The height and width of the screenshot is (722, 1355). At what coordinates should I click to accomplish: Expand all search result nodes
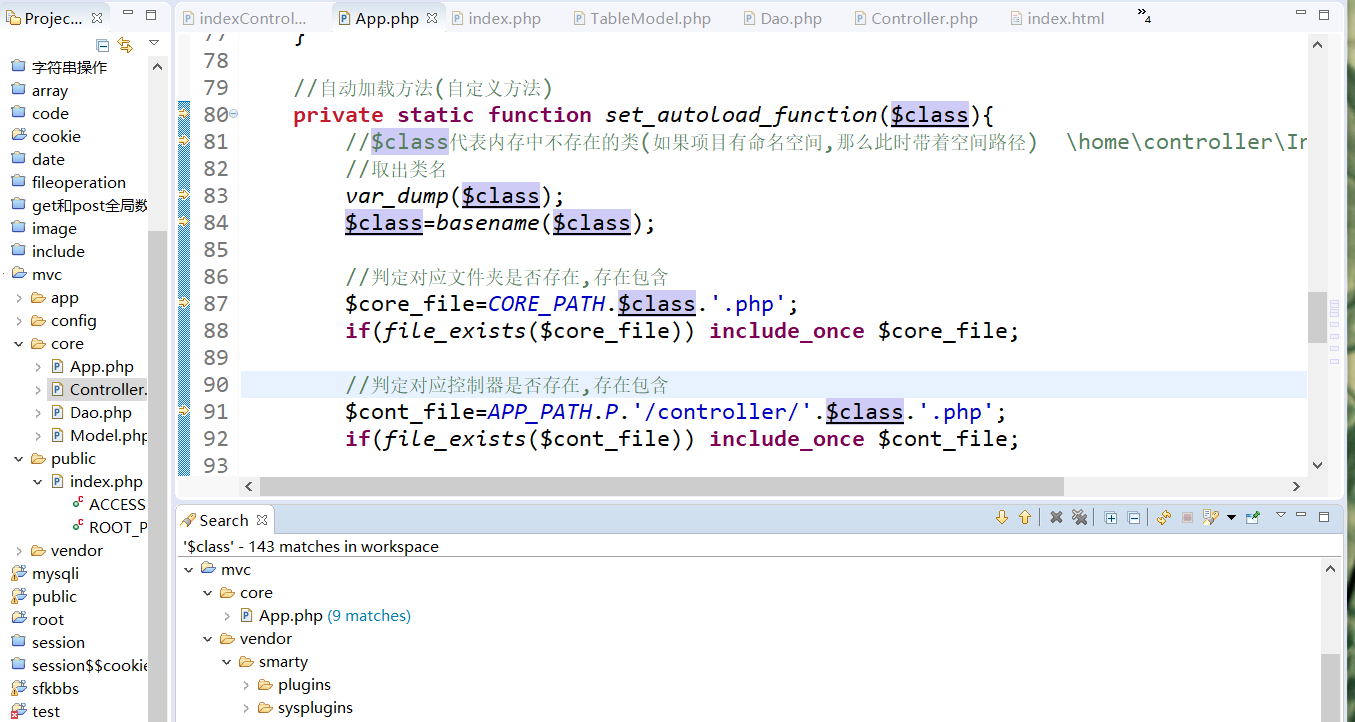(x=1111, y=518)
